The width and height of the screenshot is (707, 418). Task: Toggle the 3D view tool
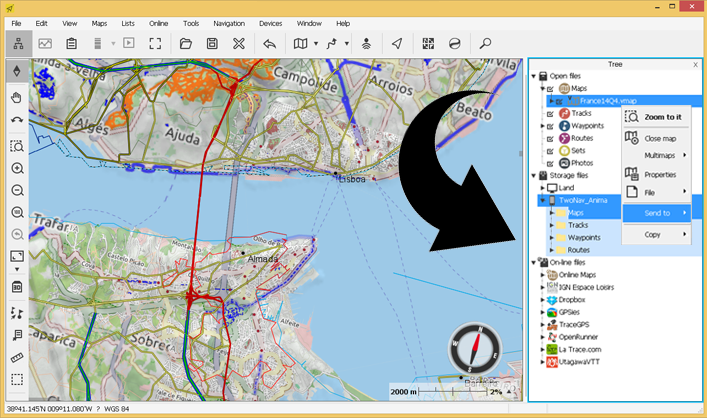tap(17, 287)
